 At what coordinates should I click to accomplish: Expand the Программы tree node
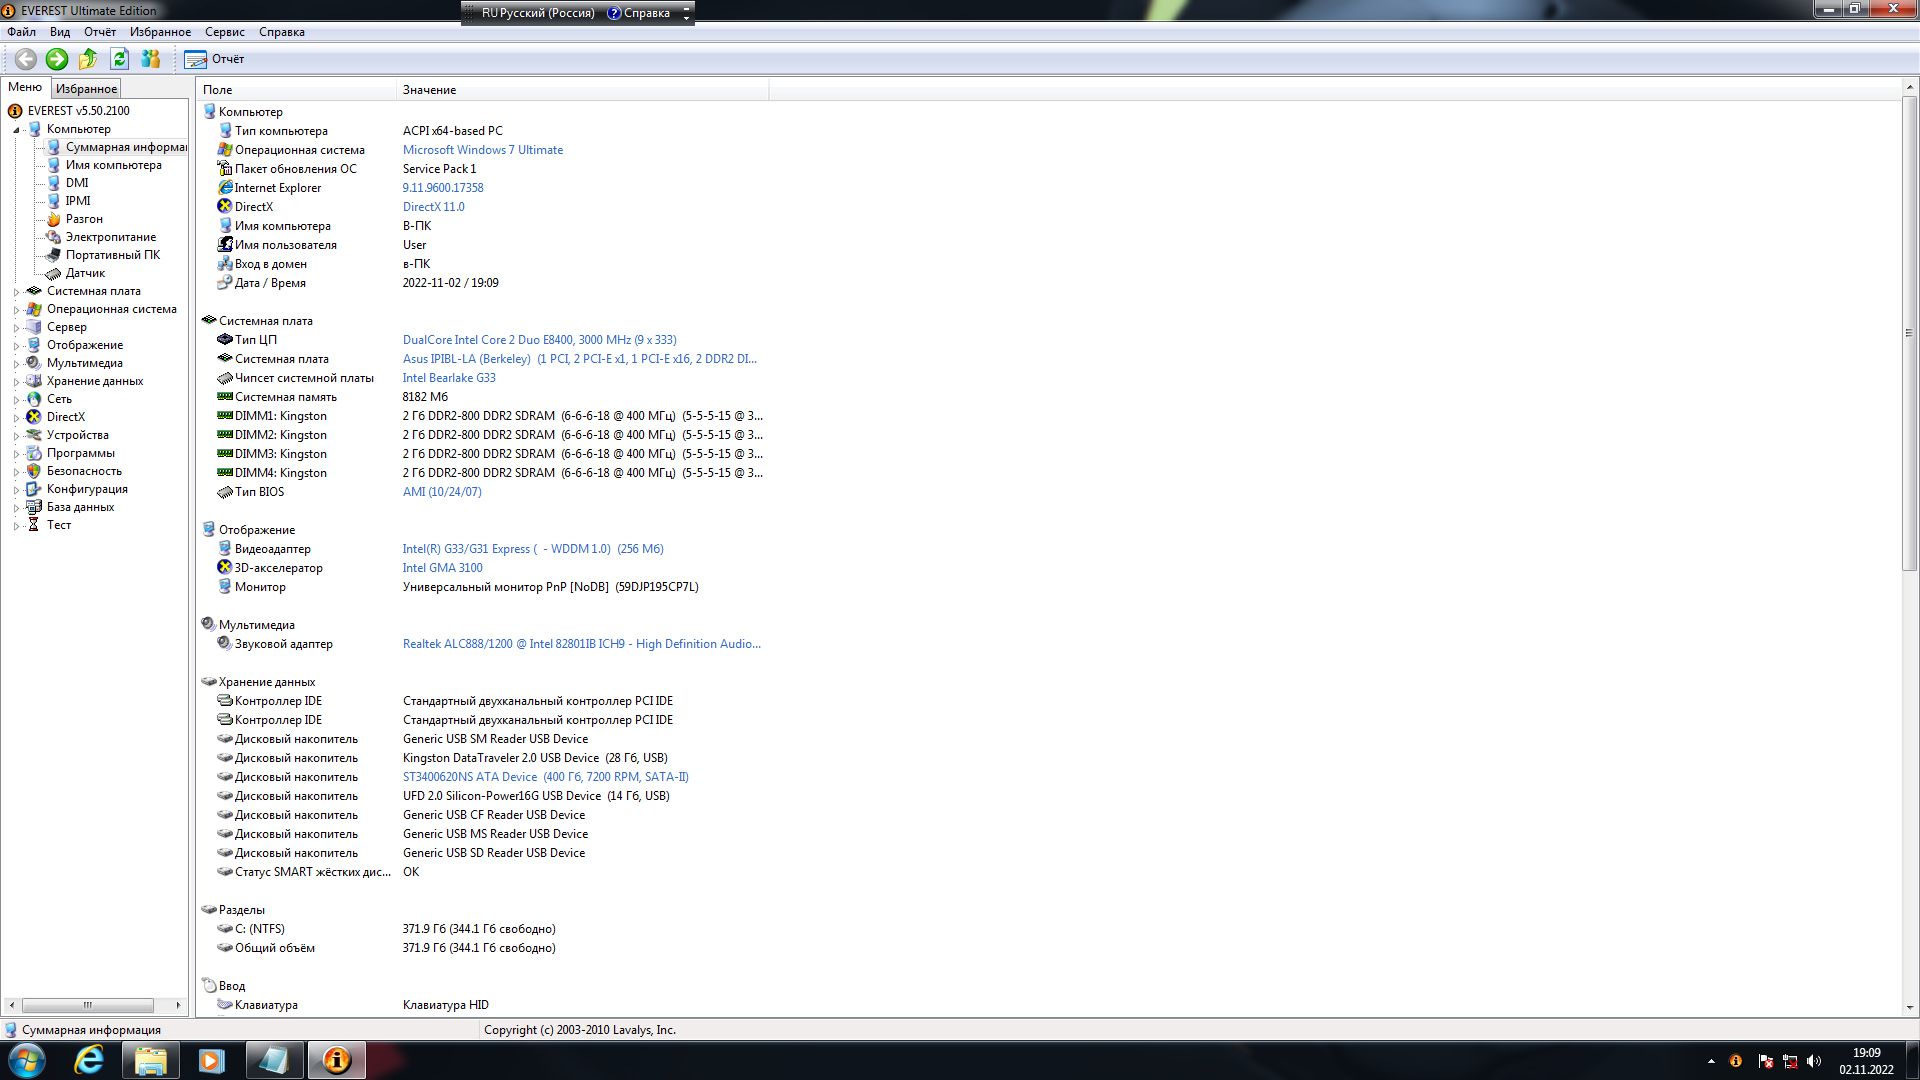click(16, 454)
